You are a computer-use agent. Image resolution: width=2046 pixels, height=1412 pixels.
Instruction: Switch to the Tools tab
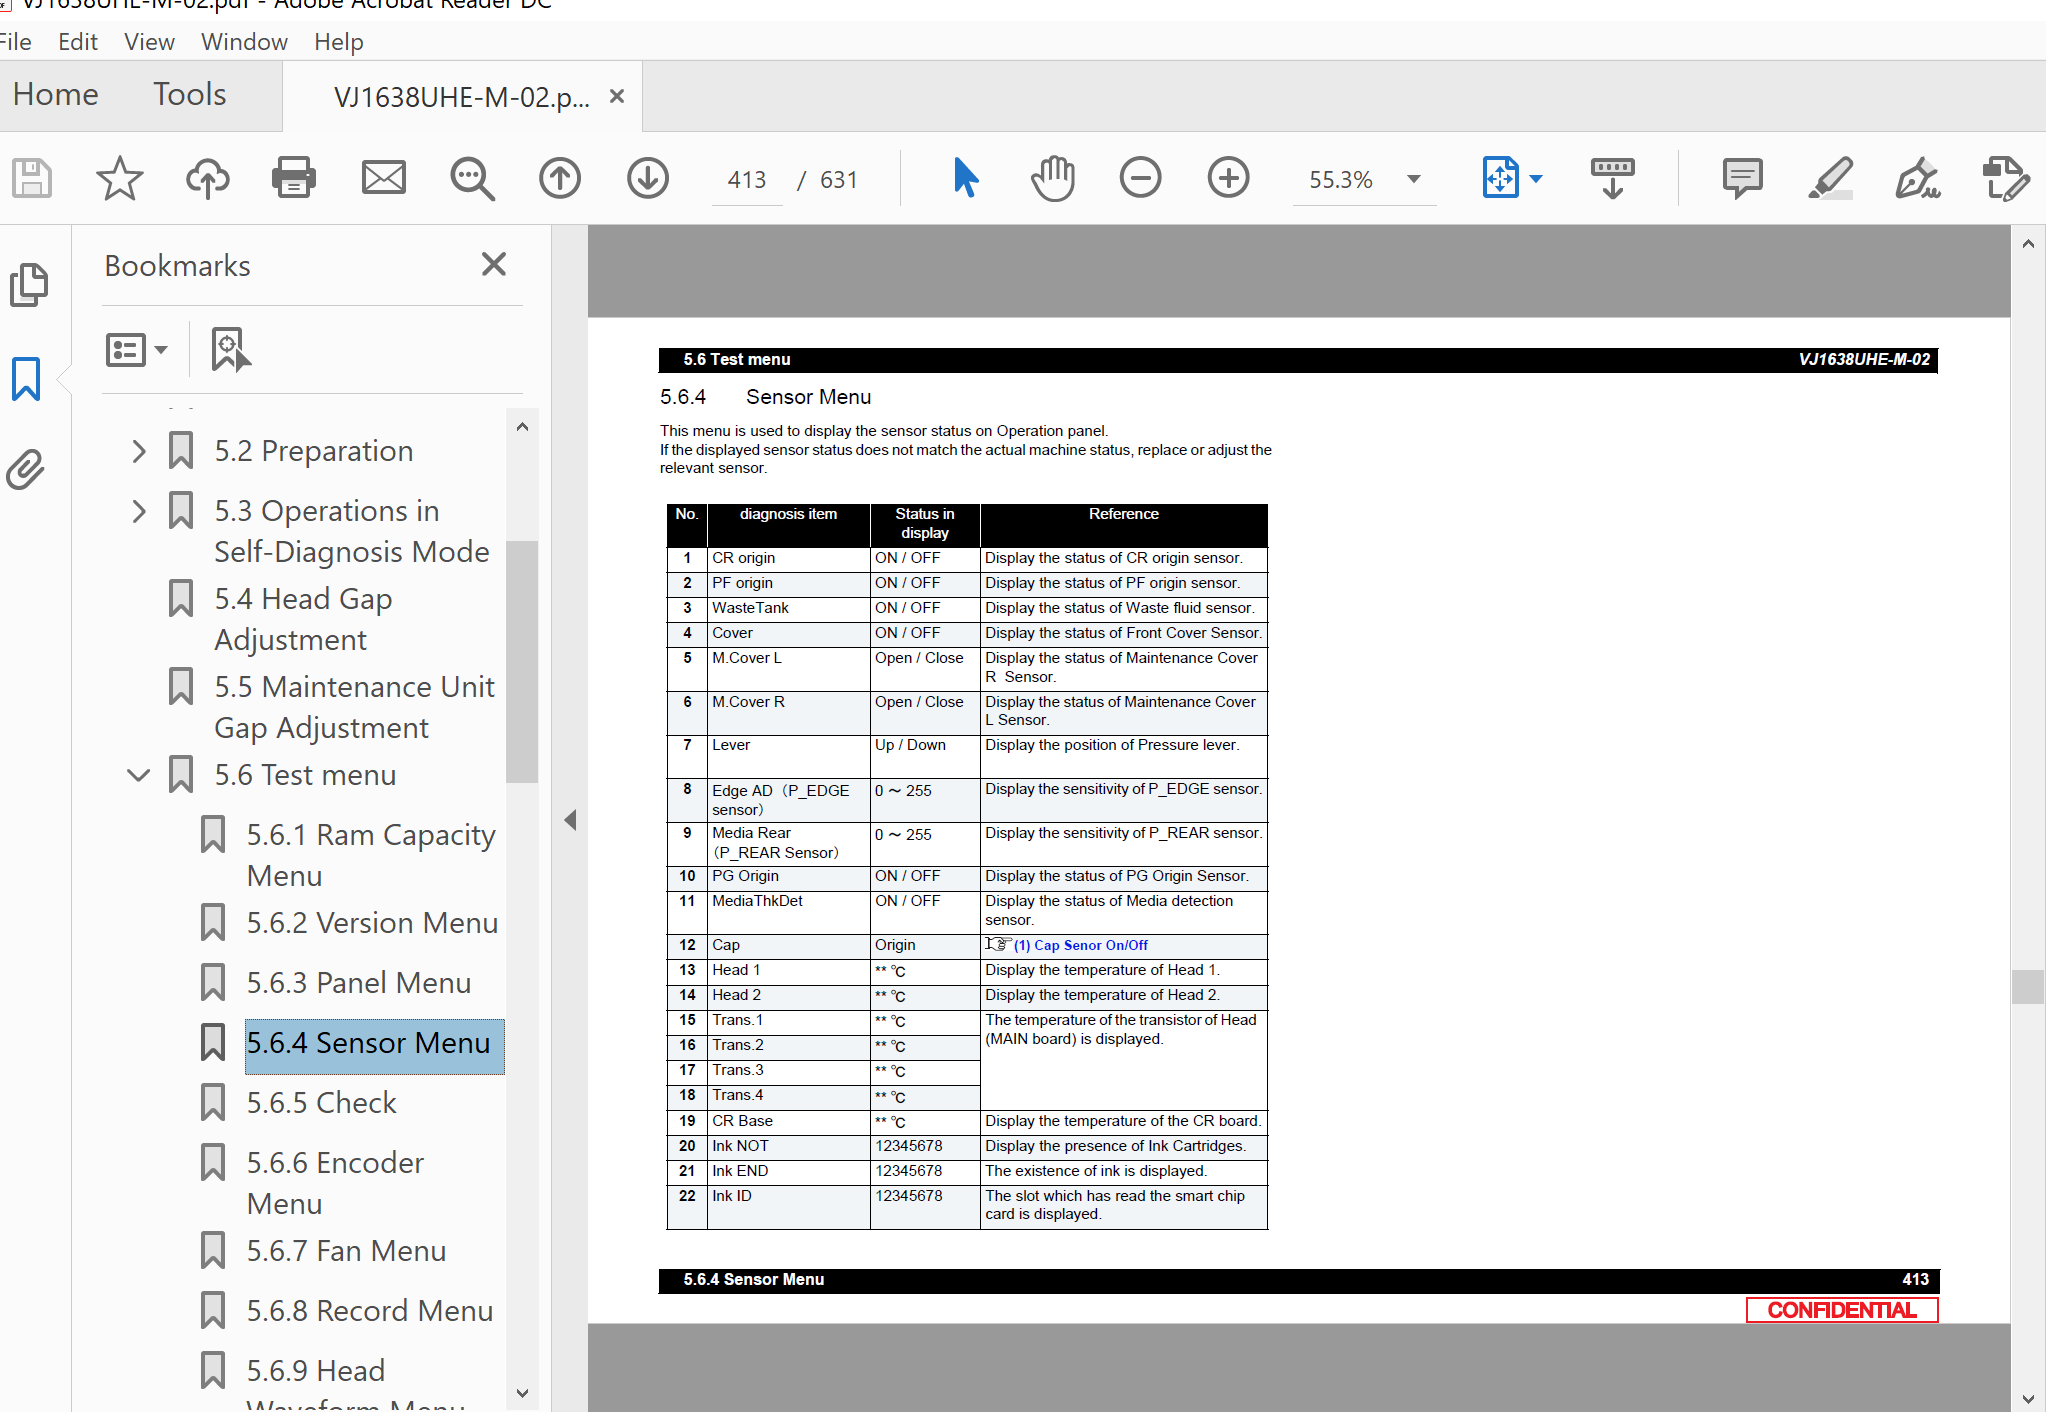click(189, 94)
